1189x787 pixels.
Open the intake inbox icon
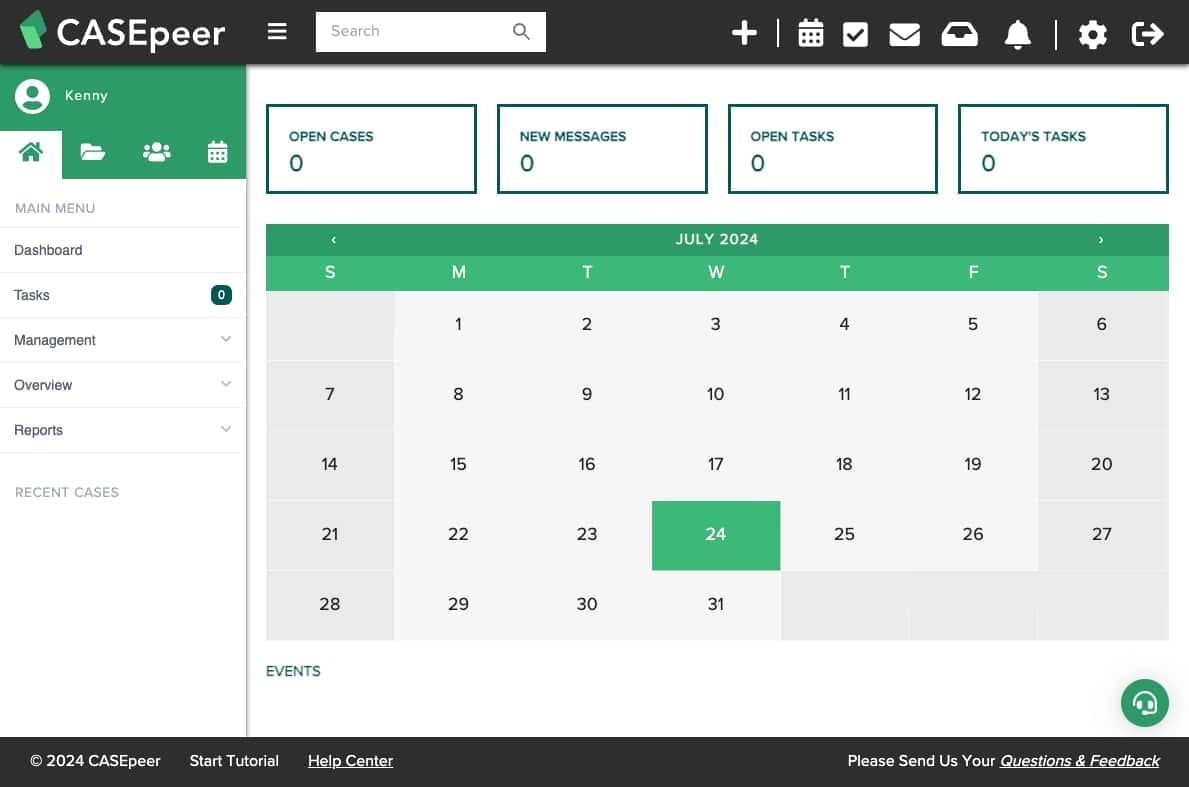pyautogui.click(x=959, y=33)
